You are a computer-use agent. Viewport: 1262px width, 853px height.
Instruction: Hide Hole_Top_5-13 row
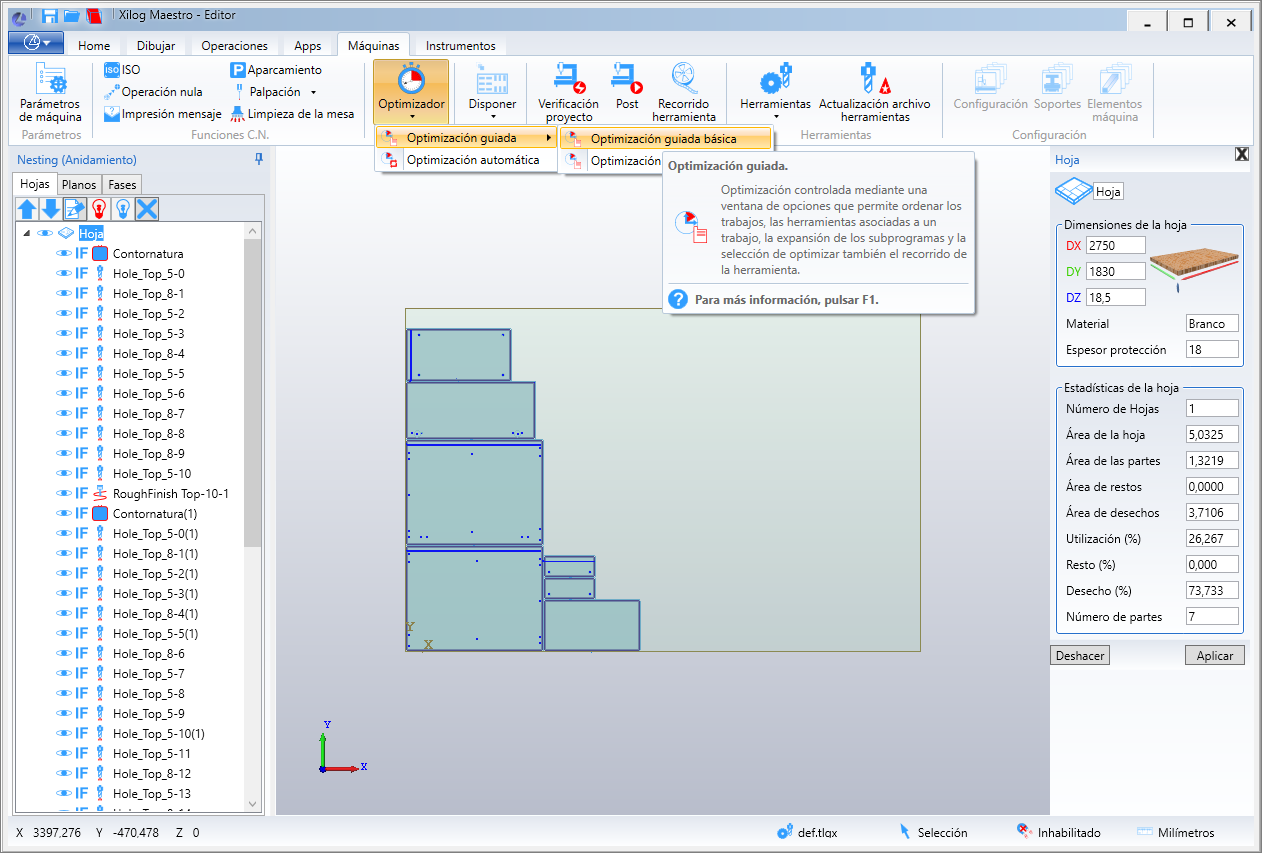[x=64, y=793]
